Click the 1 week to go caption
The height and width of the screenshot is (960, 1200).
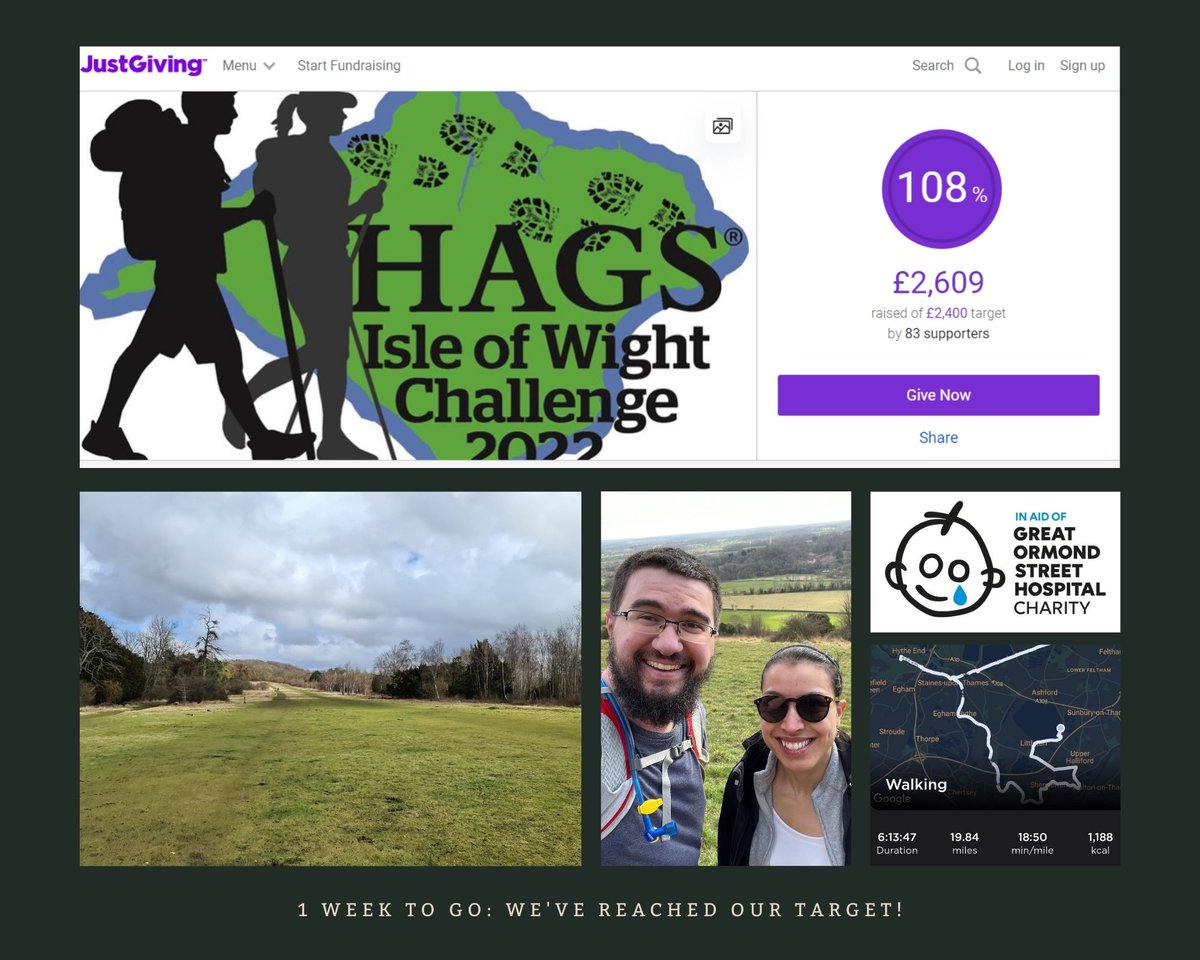pyautogui.click(x=601, y=910)
